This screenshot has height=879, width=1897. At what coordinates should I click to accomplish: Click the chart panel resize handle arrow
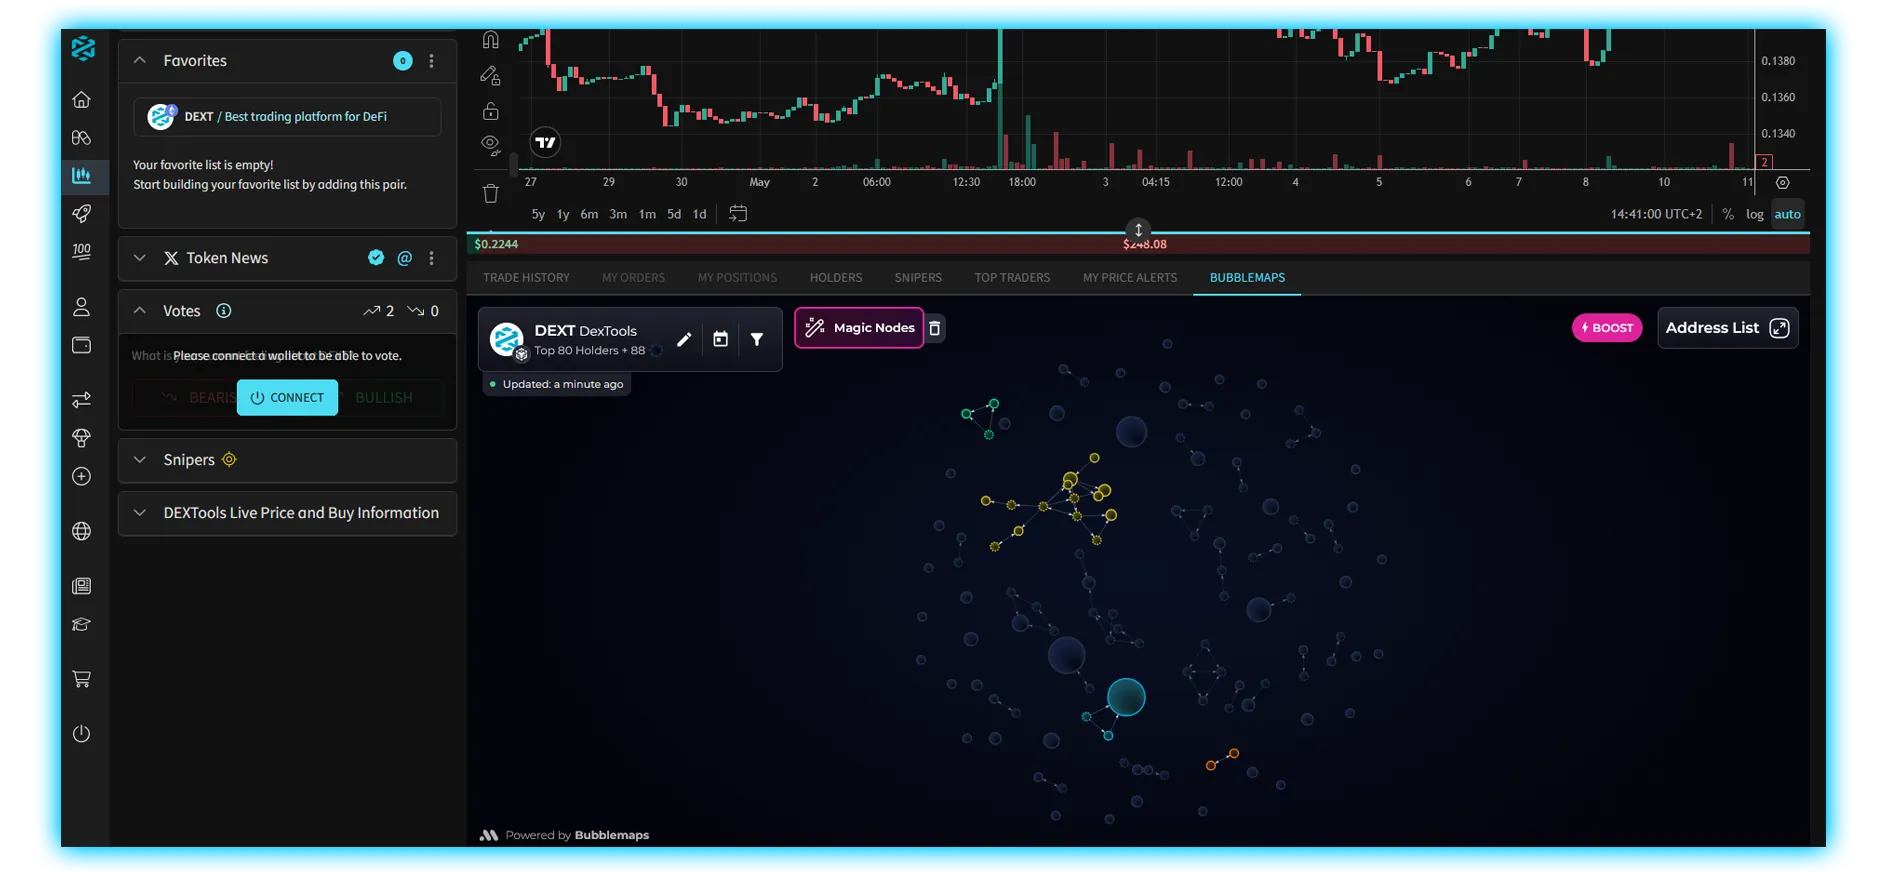click(x=1138, y=230)
